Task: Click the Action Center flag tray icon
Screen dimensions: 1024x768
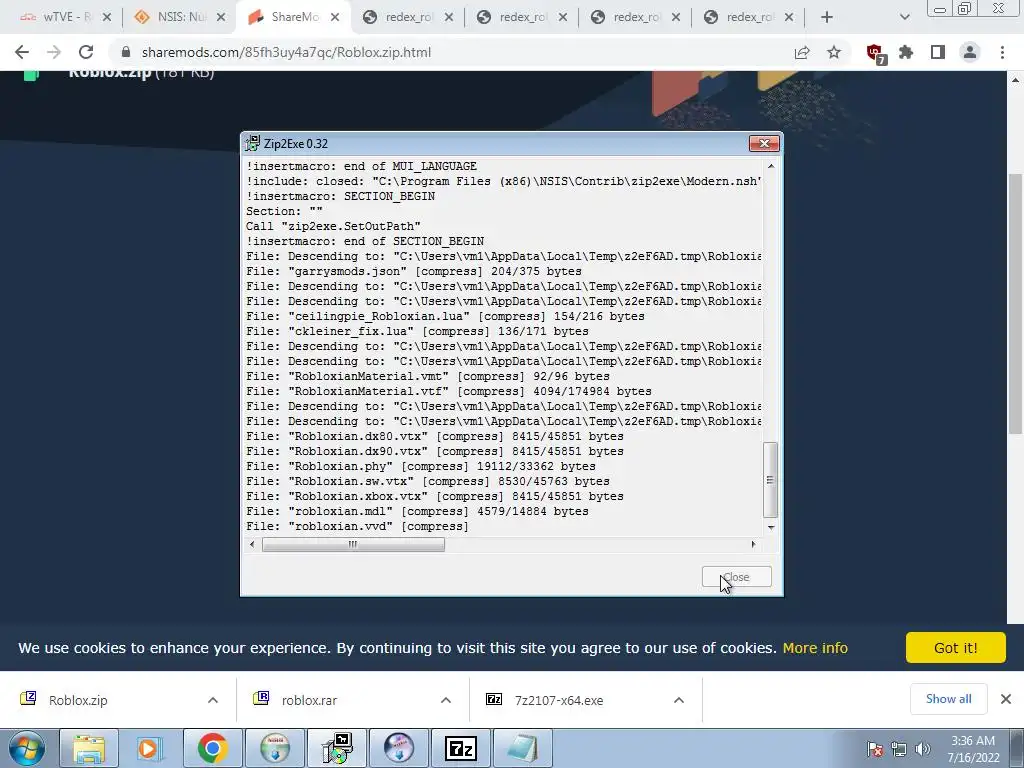Action: pyautogui.click(x=875, y=749)
